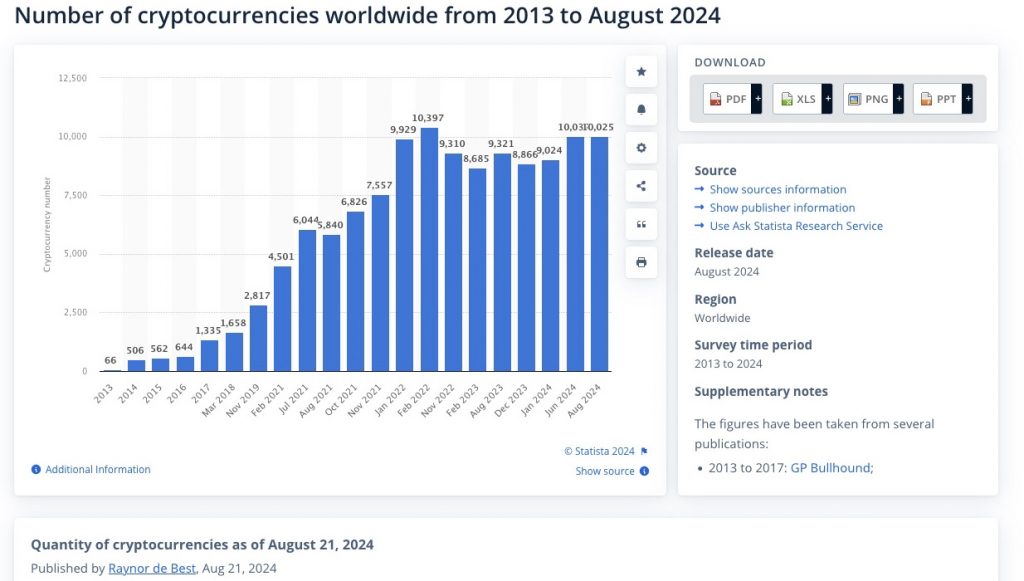This screenshot has height=581, width=1024.
Task: Download the chart as PPT
Action: (942, 99)
